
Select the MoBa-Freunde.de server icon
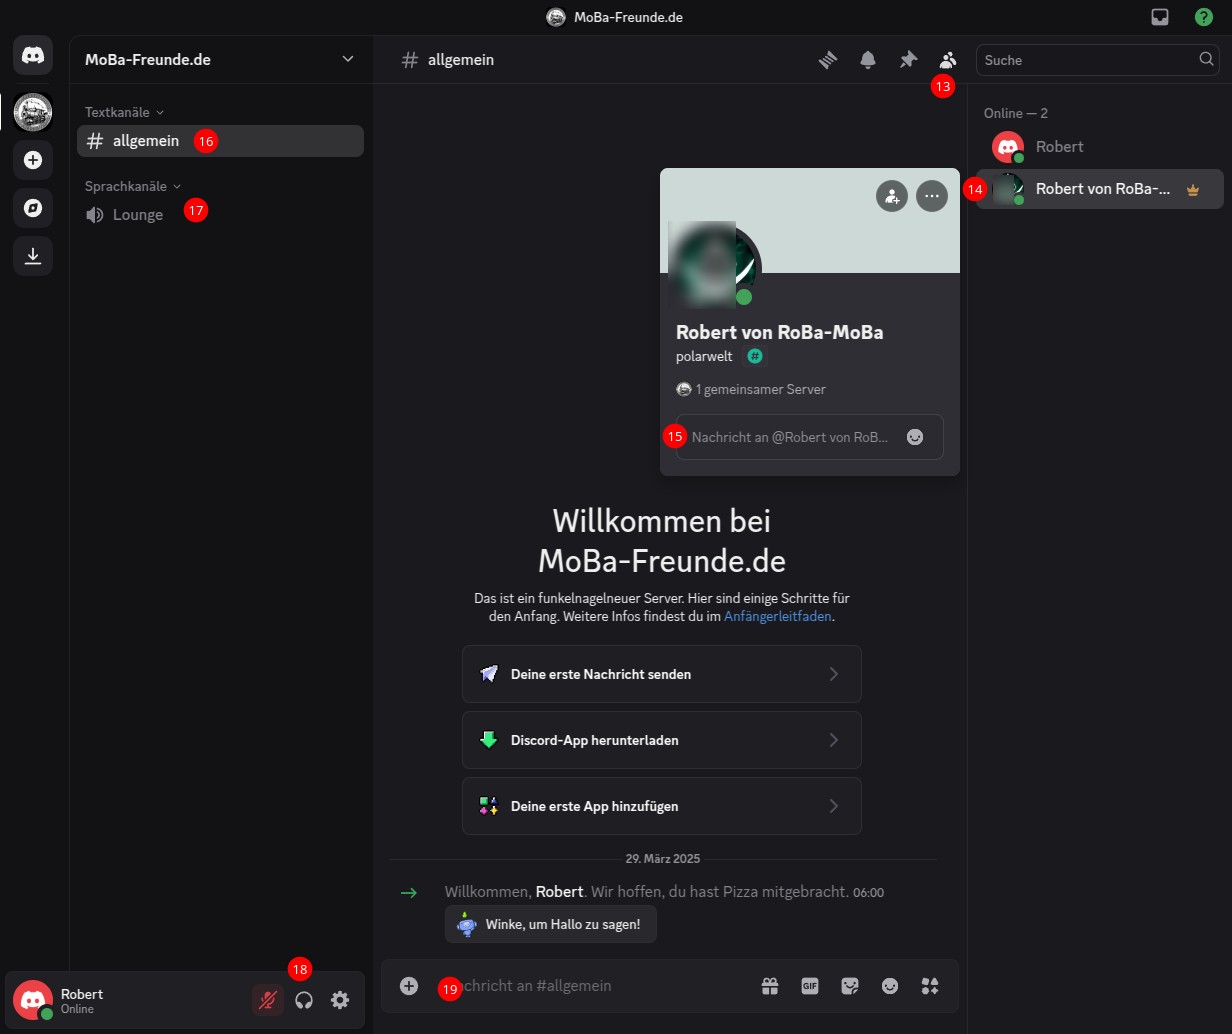point(33,112)
